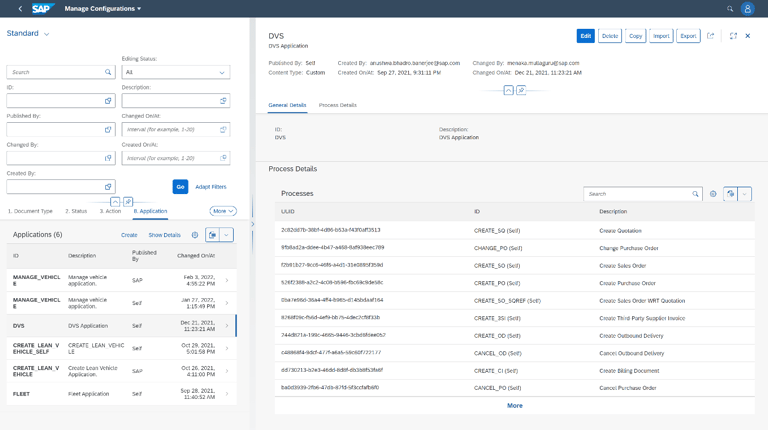Select the Cancel Outbound Delivery process row

tap(514, 353)
